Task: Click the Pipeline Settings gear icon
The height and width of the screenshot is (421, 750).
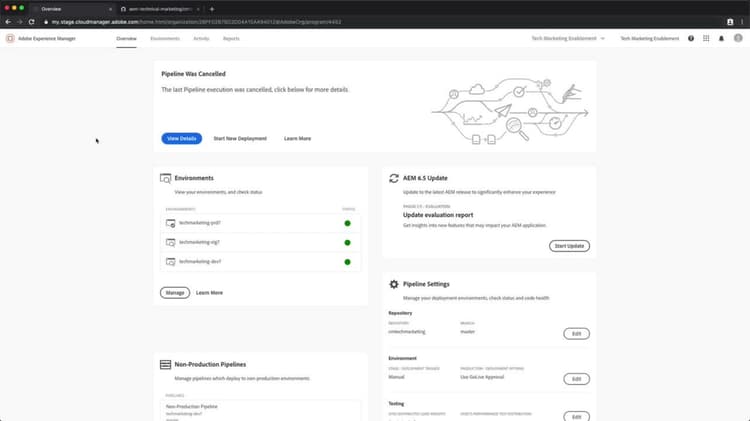Action: pyautogui.click(x=394, y=284)
